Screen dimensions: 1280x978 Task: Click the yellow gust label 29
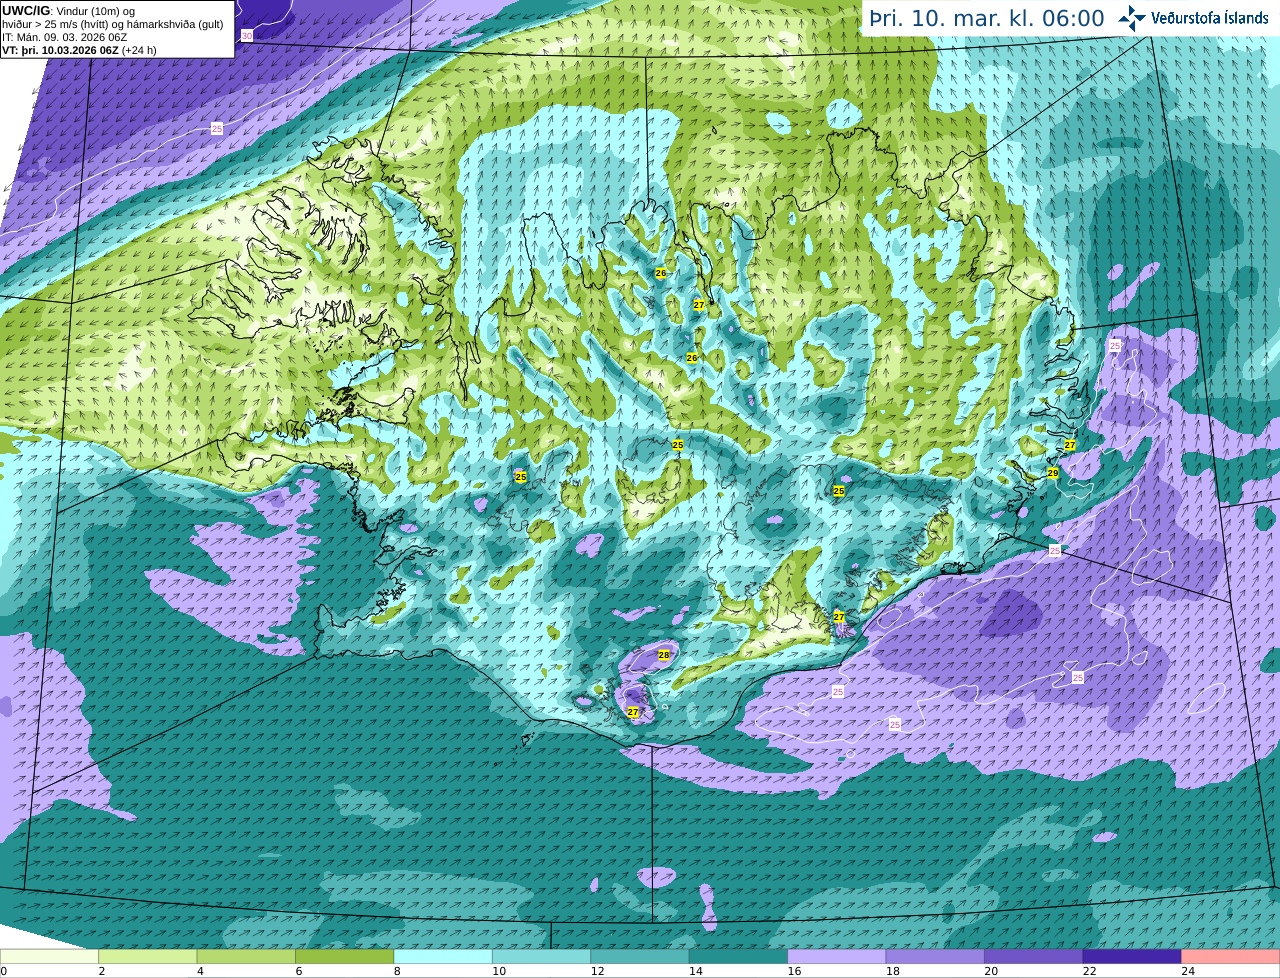click(x=1053, y=473)
